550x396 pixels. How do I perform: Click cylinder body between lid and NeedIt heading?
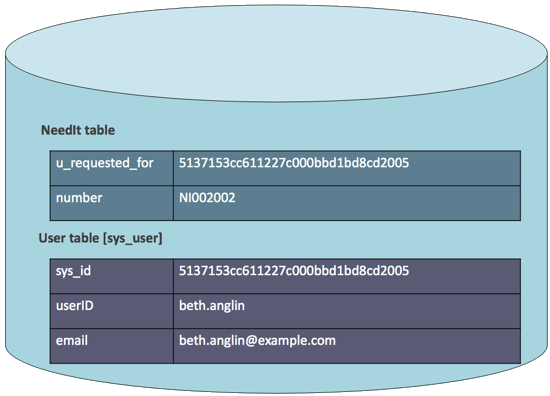click(276, 112)
